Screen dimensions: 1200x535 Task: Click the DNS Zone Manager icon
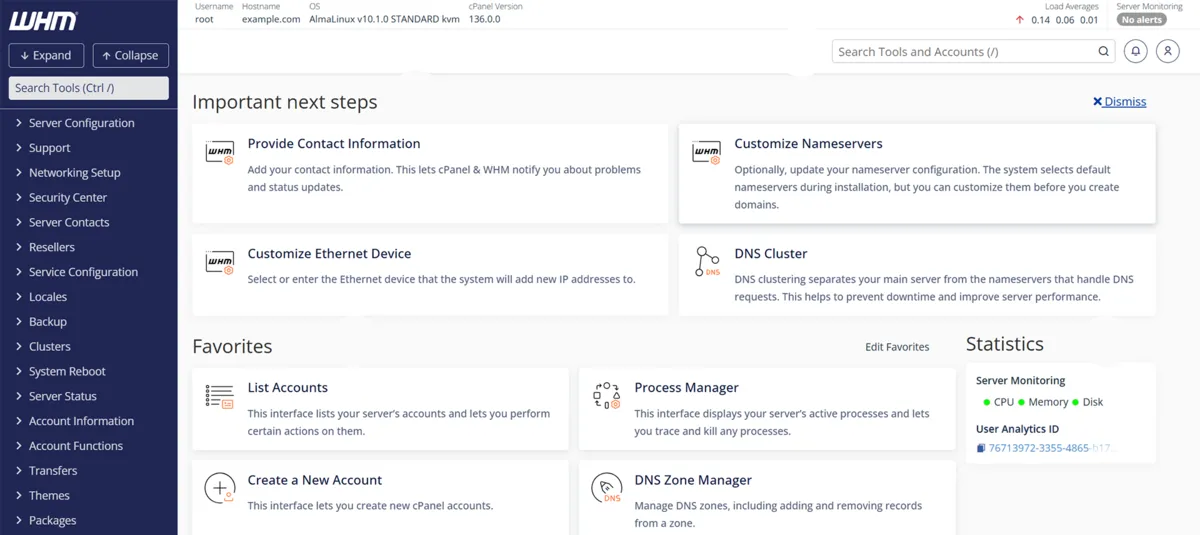(607, 488)
